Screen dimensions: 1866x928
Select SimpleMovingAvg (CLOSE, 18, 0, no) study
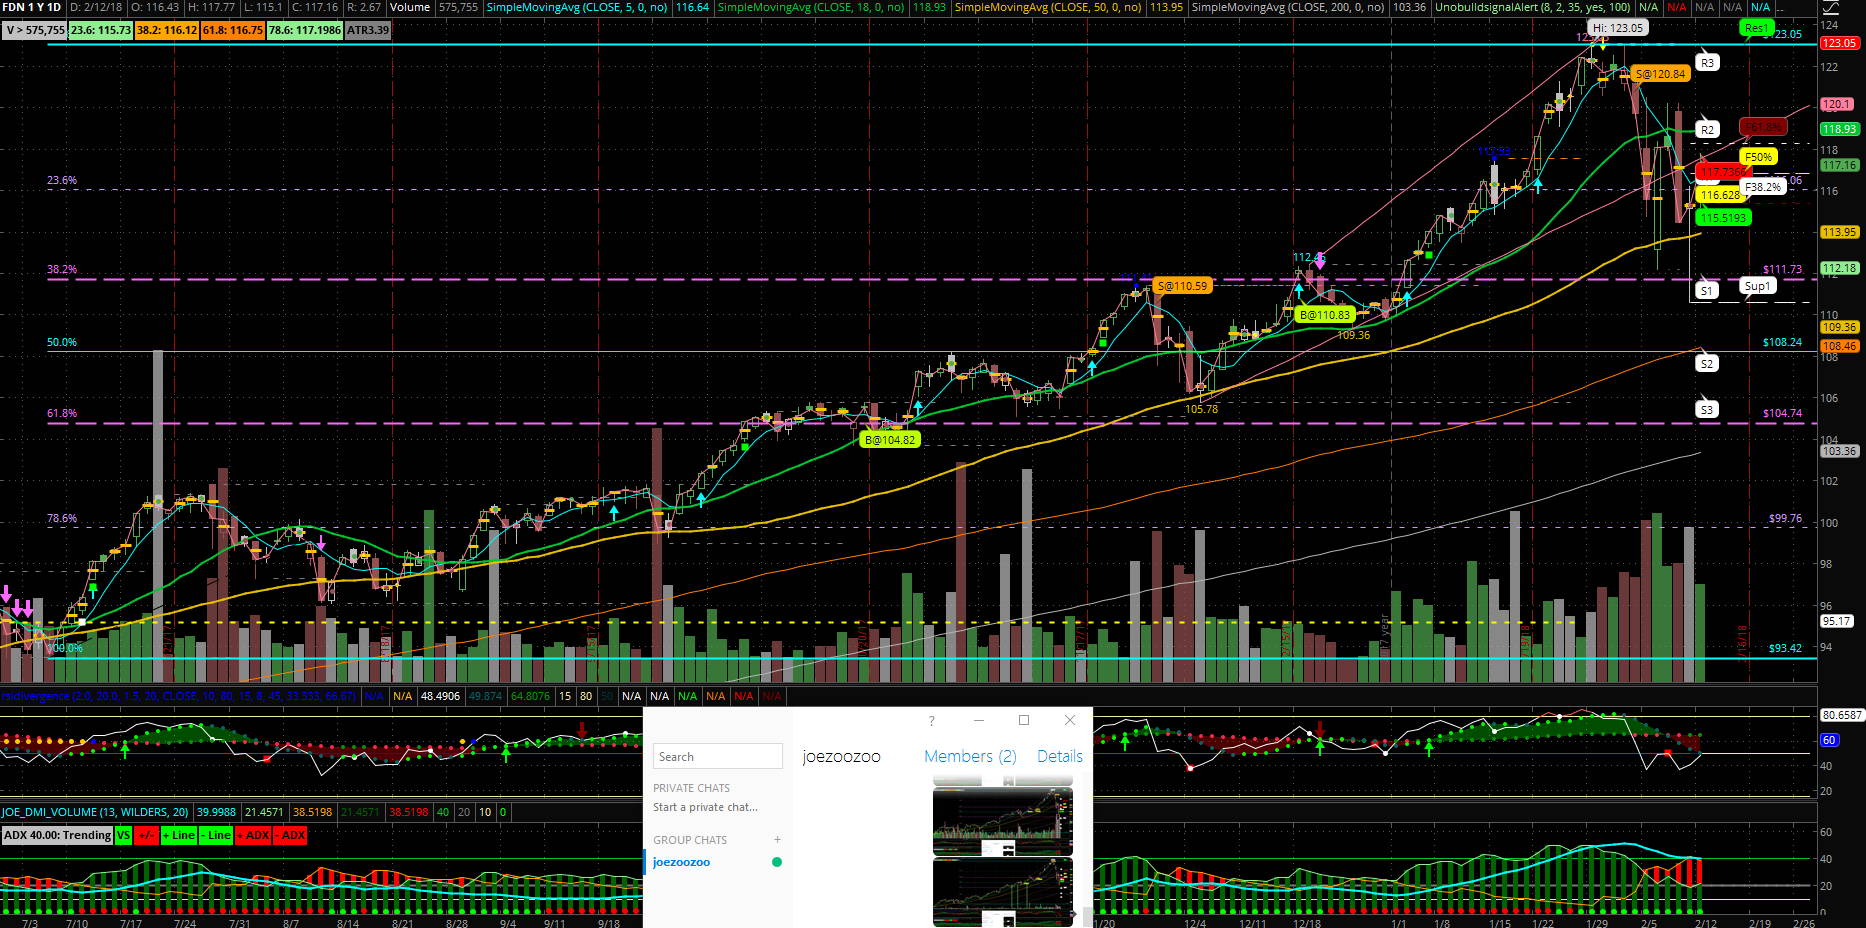811,7
